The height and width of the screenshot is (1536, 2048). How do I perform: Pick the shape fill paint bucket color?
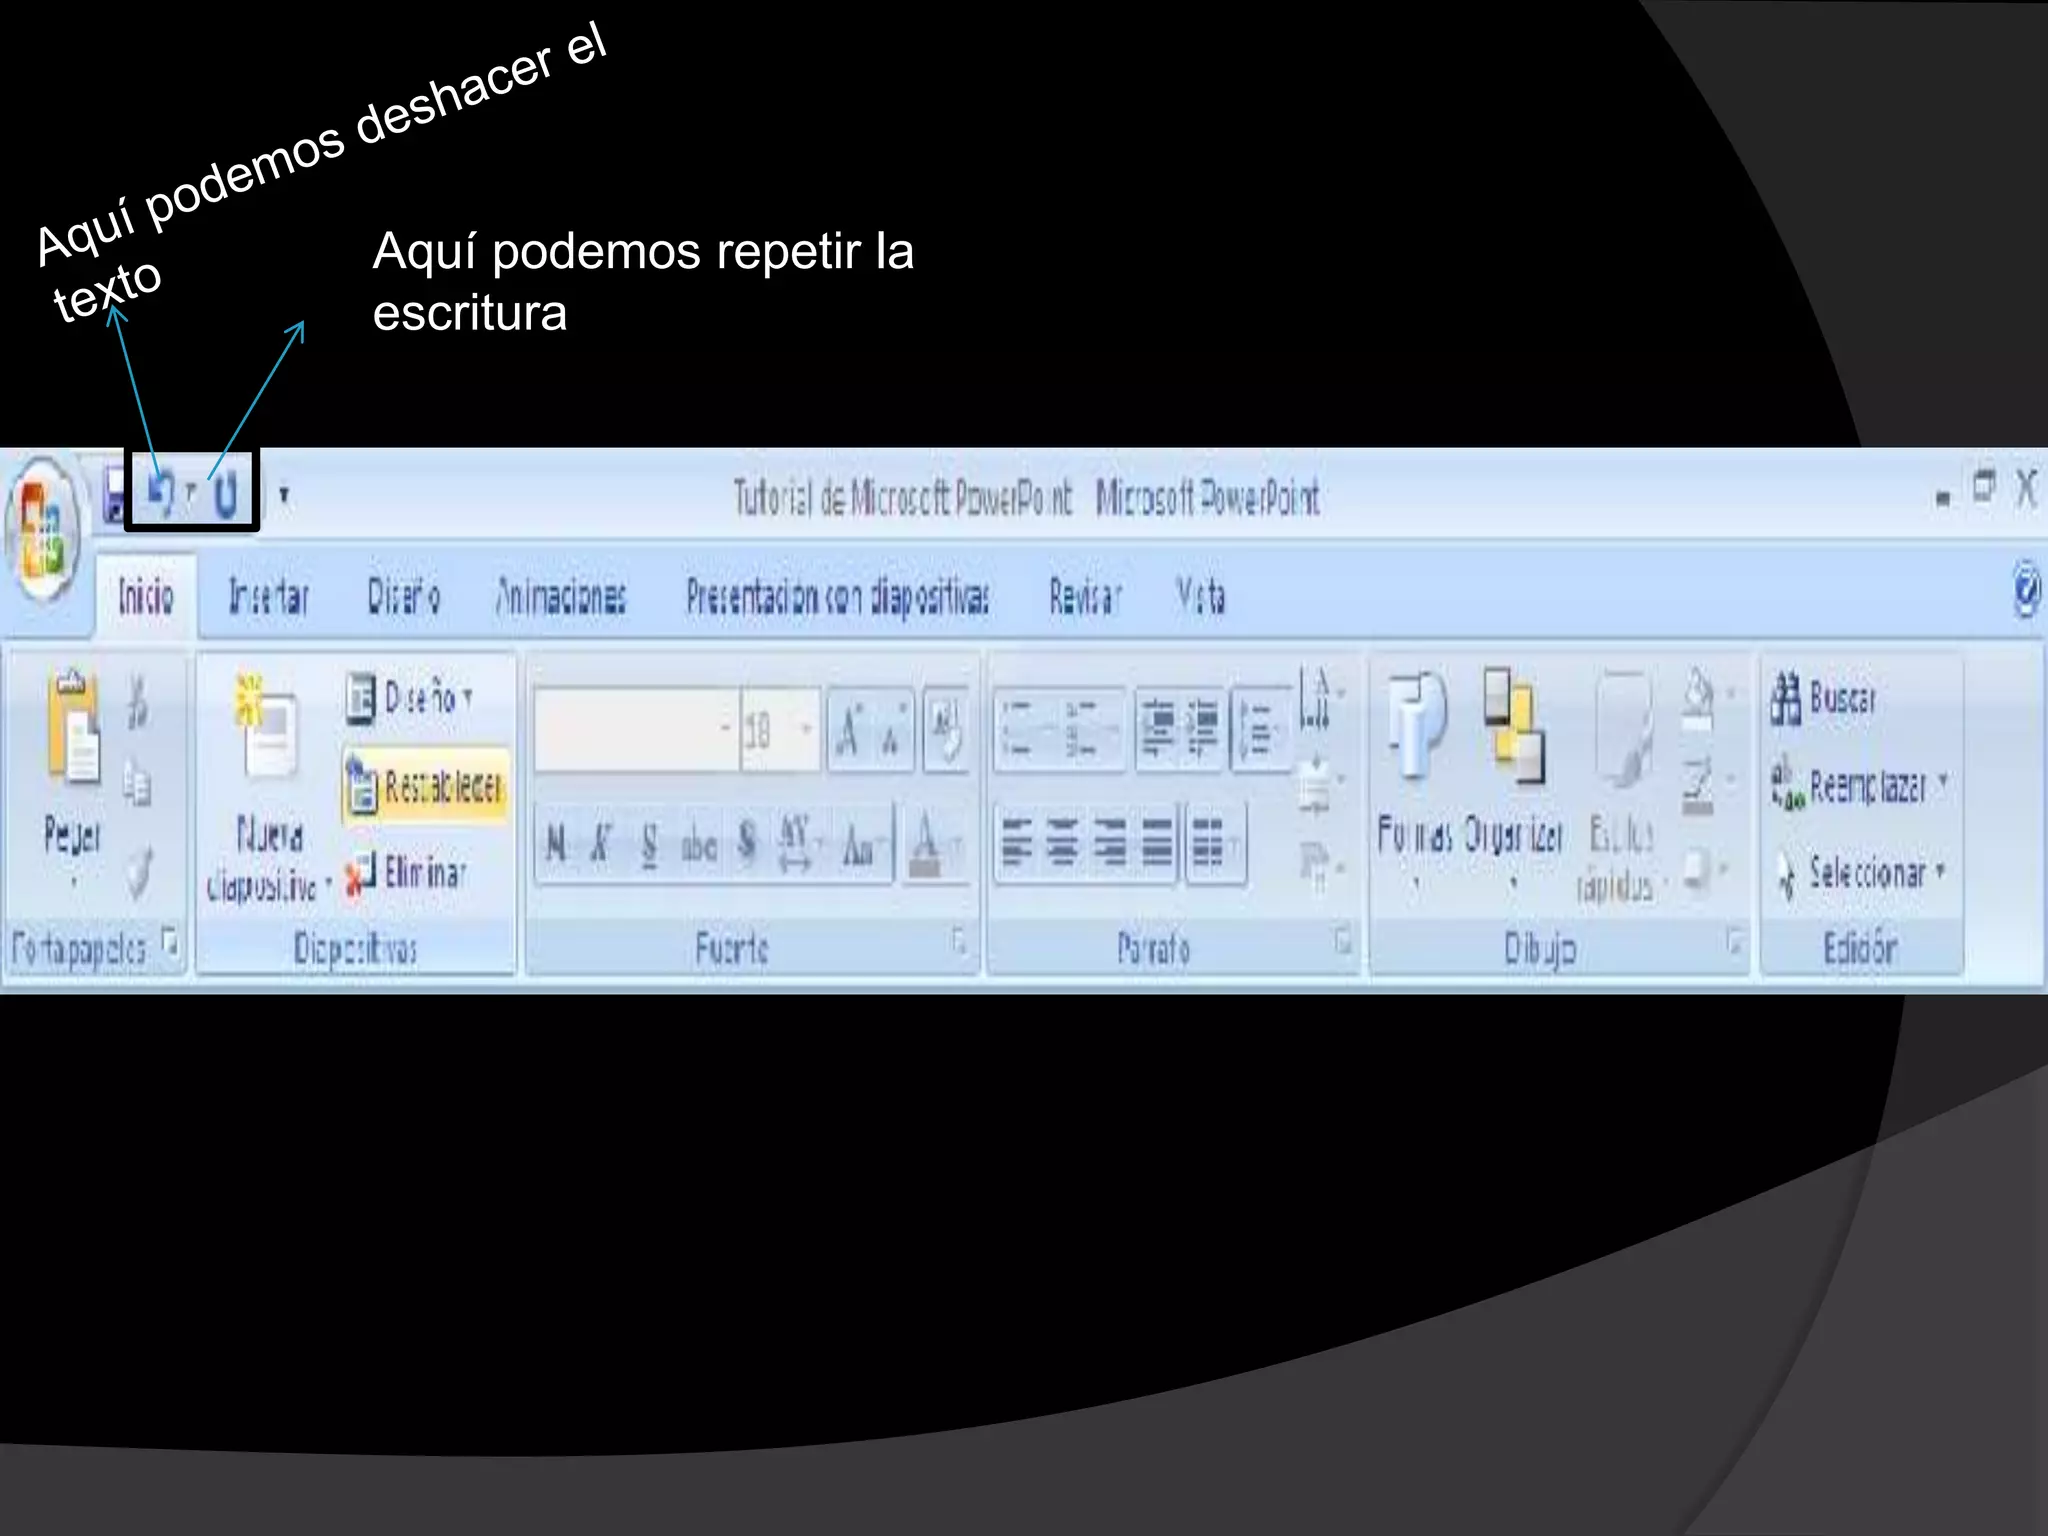pos(1698,698)
